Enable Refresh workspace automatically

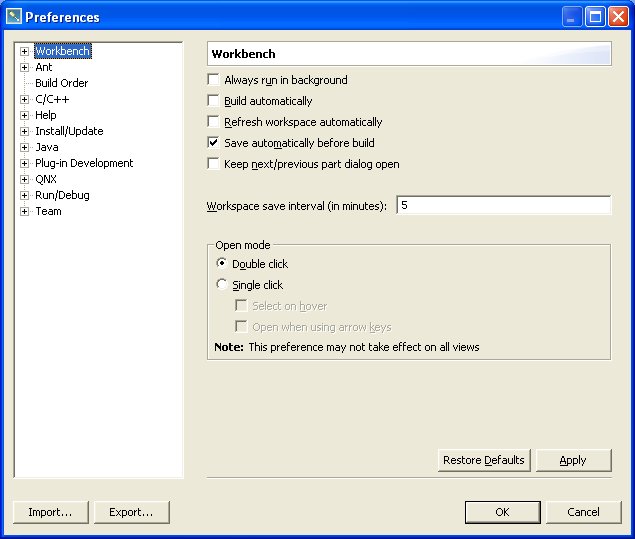tap(213, 122)
